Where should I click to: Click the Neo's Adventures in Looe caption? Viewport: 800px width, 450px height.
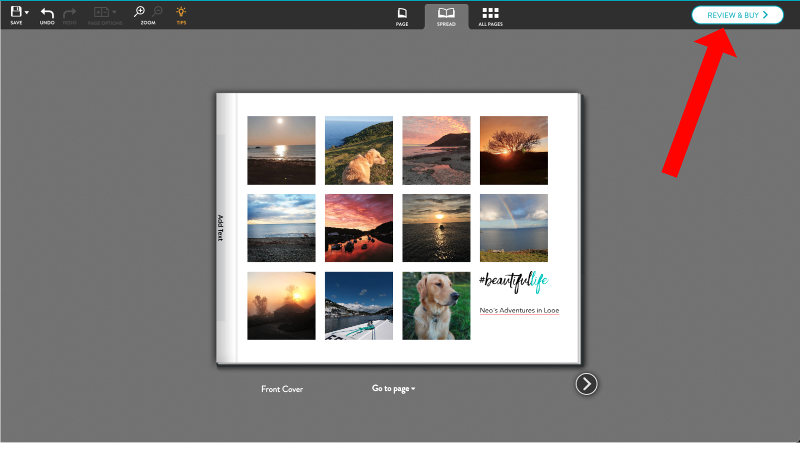point(518,311)
